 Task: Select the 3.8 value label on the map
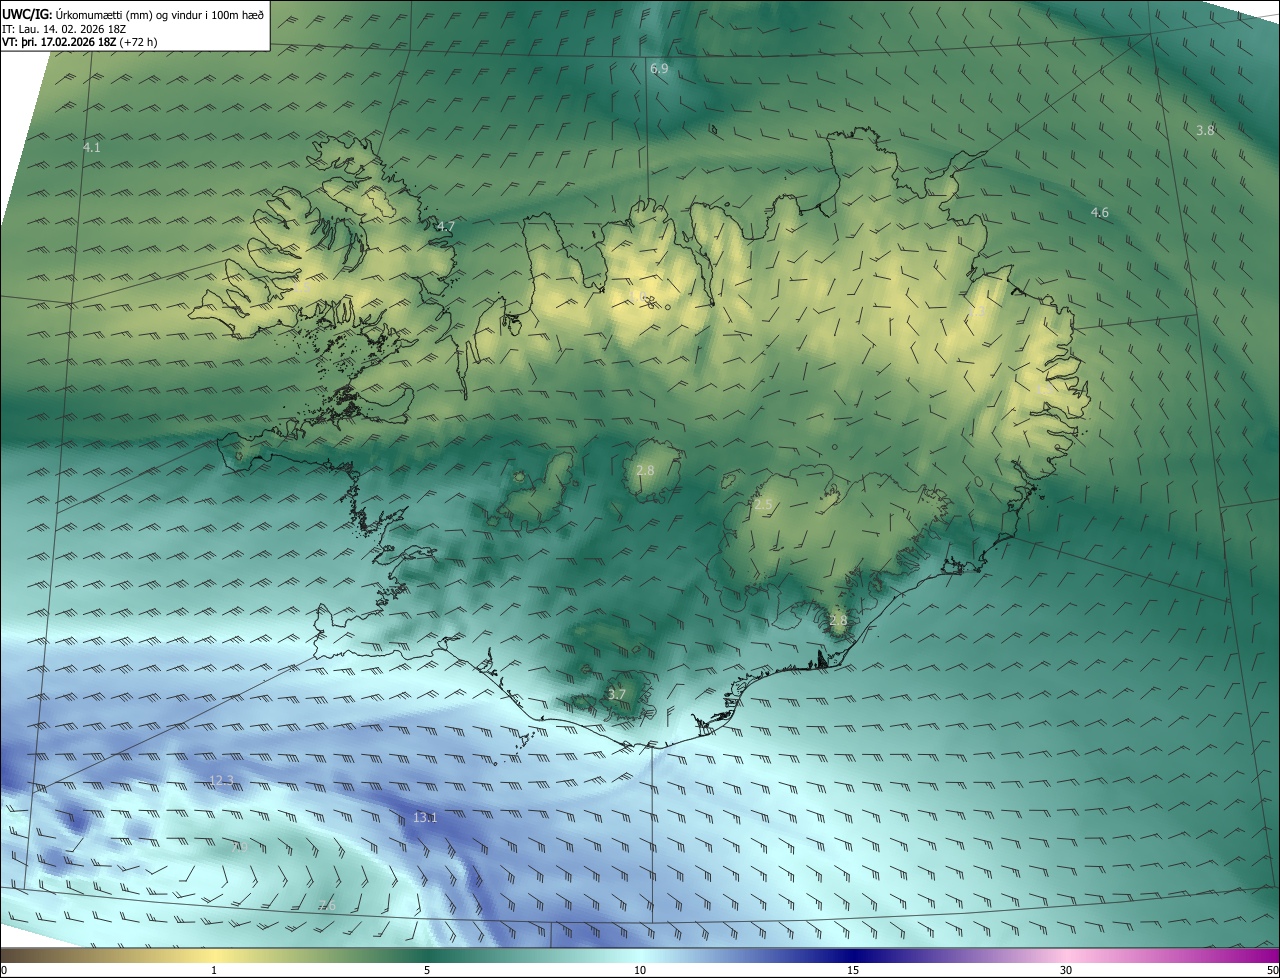click(x=1205, y=131)
